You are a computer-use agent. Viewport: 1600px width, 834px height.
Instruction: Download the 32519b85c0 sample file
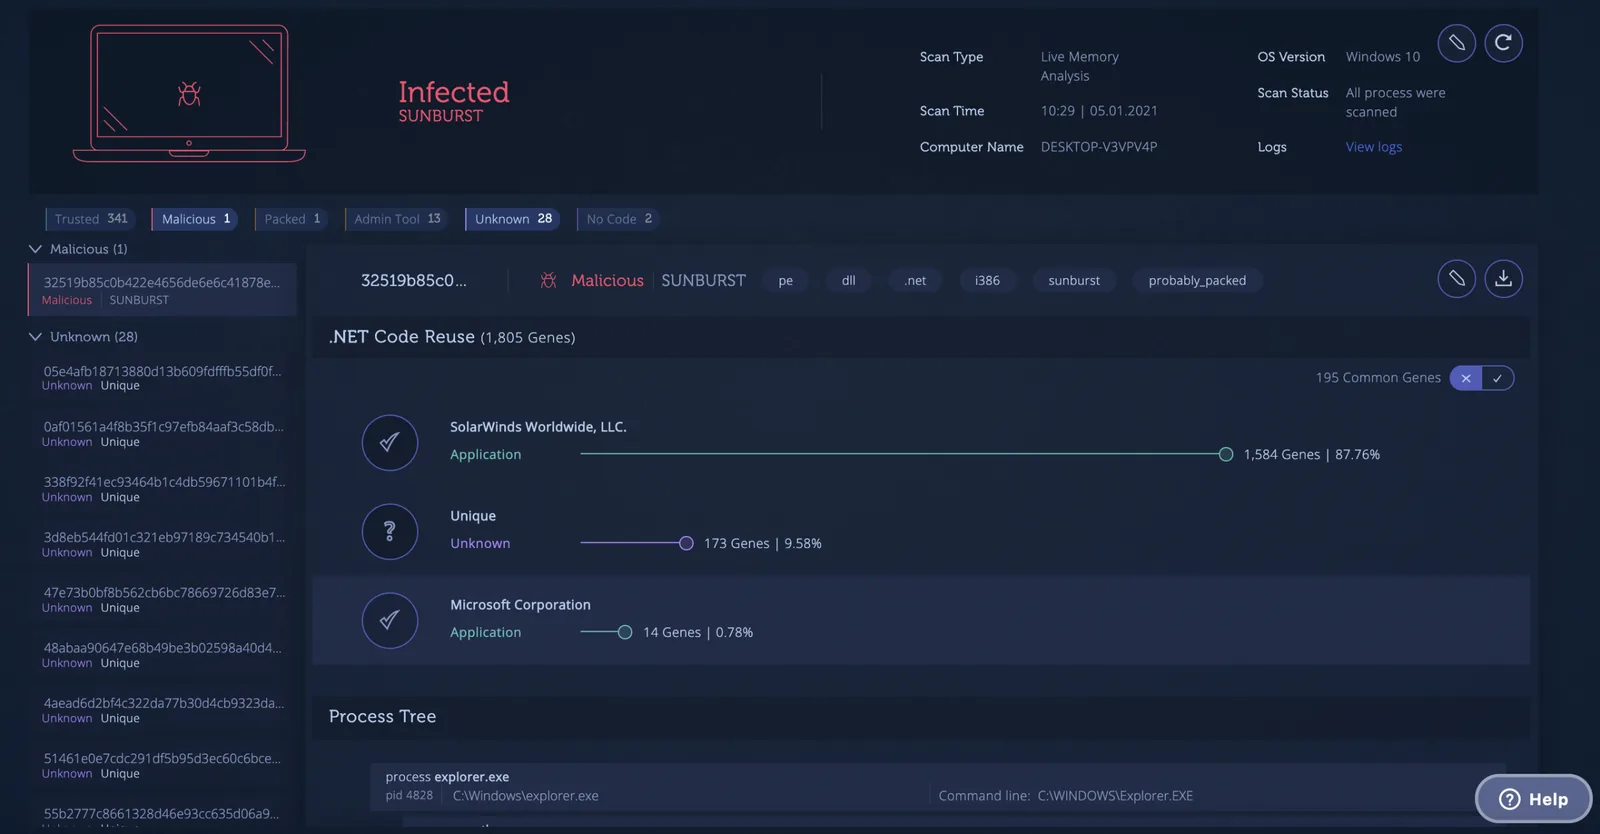[x=1503, y=279]
